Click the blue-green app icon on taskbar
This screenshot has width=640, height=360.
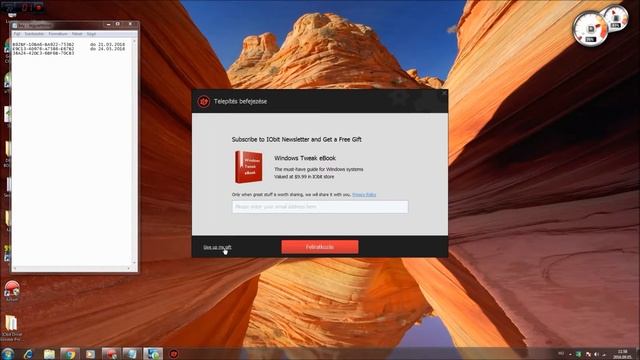pos(153,354)
